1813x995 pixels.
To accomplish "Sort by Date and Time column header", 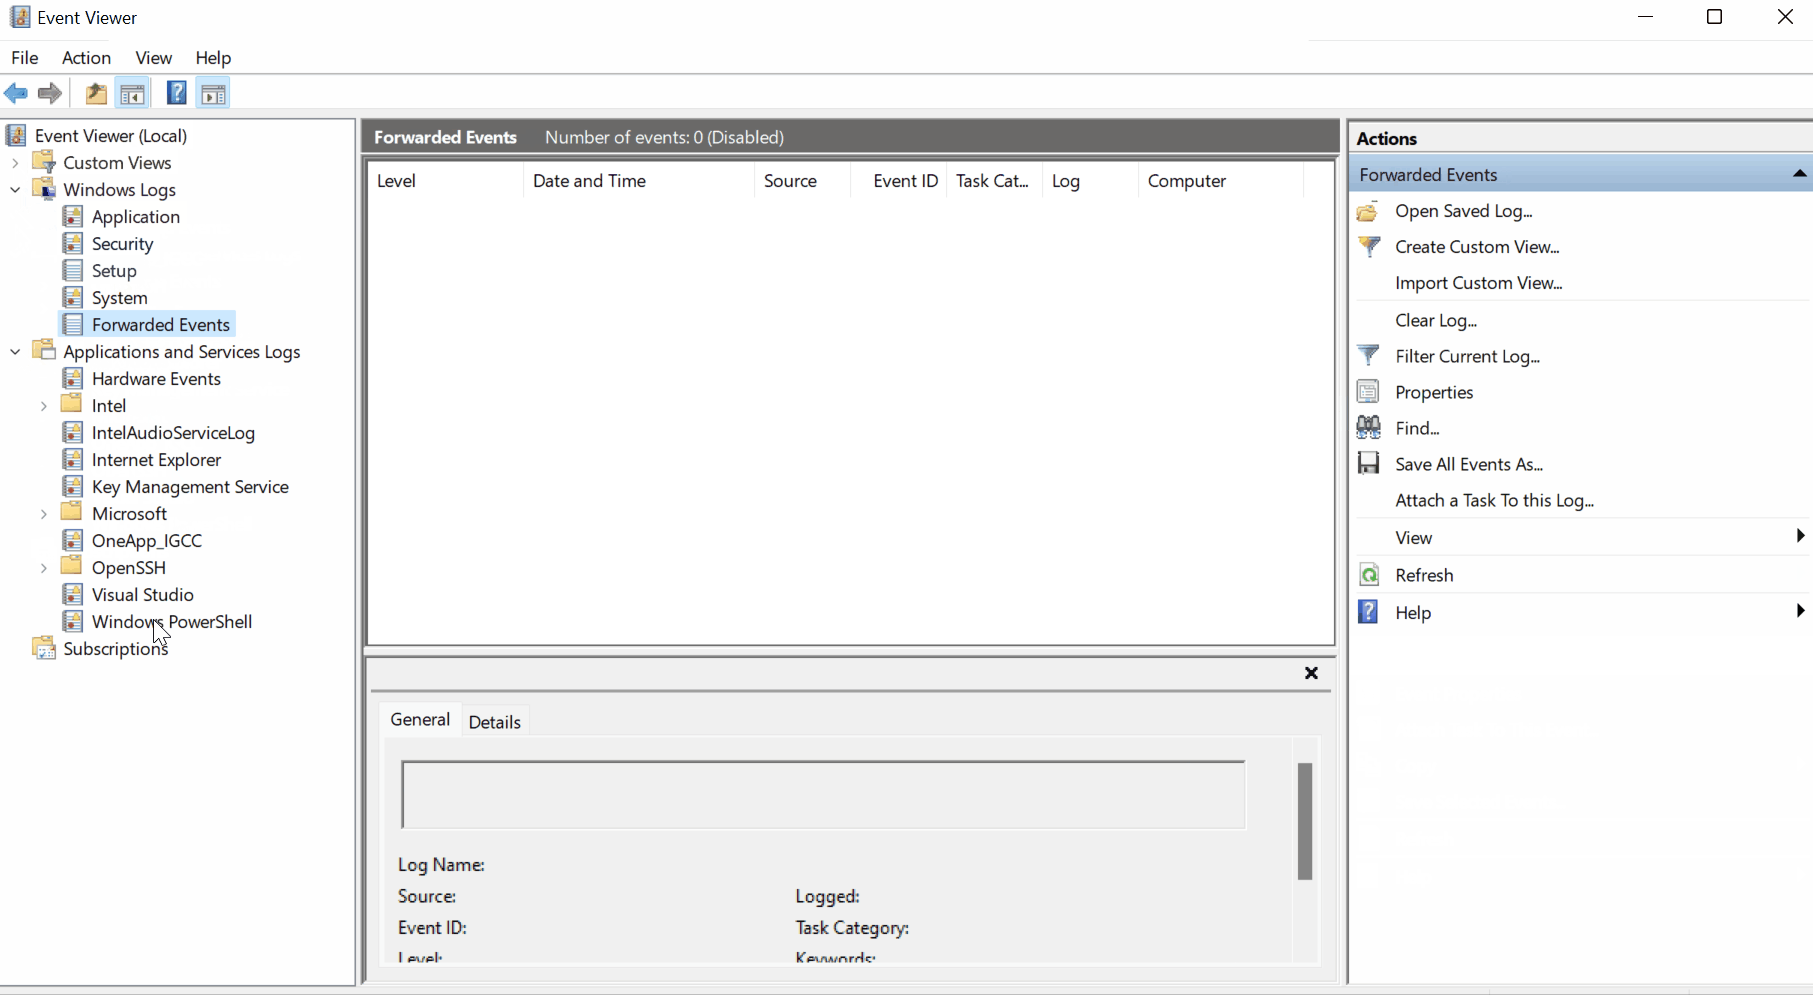I will (x=638, y=181).
